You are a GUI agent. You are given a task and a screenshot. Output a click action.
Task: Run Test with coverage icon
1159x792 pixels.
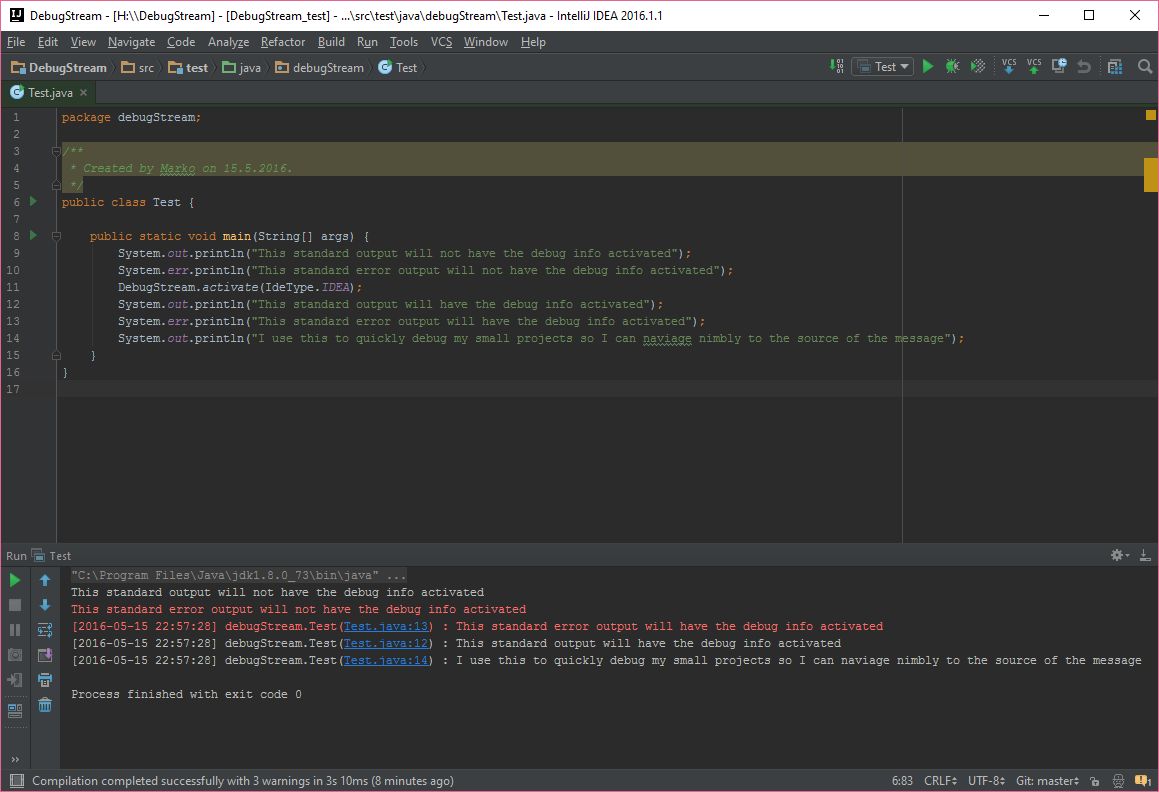(x=978, y=67)
